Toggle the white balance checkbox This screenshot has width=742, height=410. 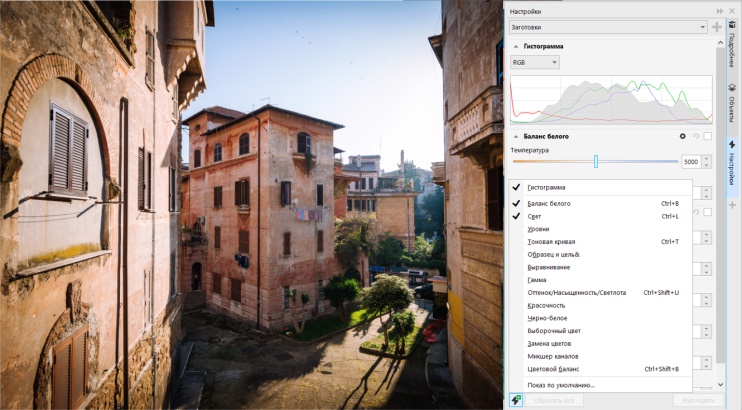tap(707, 136)
